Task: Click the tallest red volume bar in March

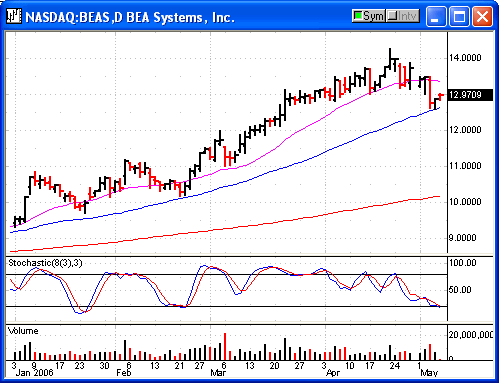Action: click(225, 346)
